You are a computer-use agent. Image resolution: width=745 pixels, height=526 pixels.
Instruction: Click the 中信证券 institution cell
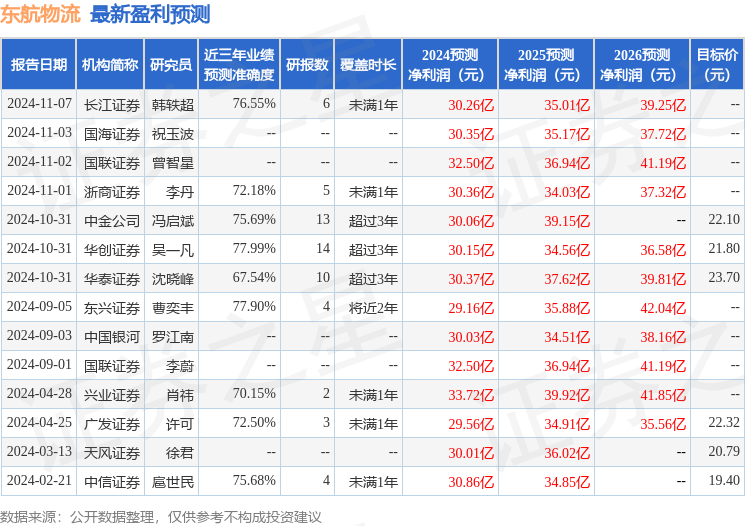coord(112,482)
